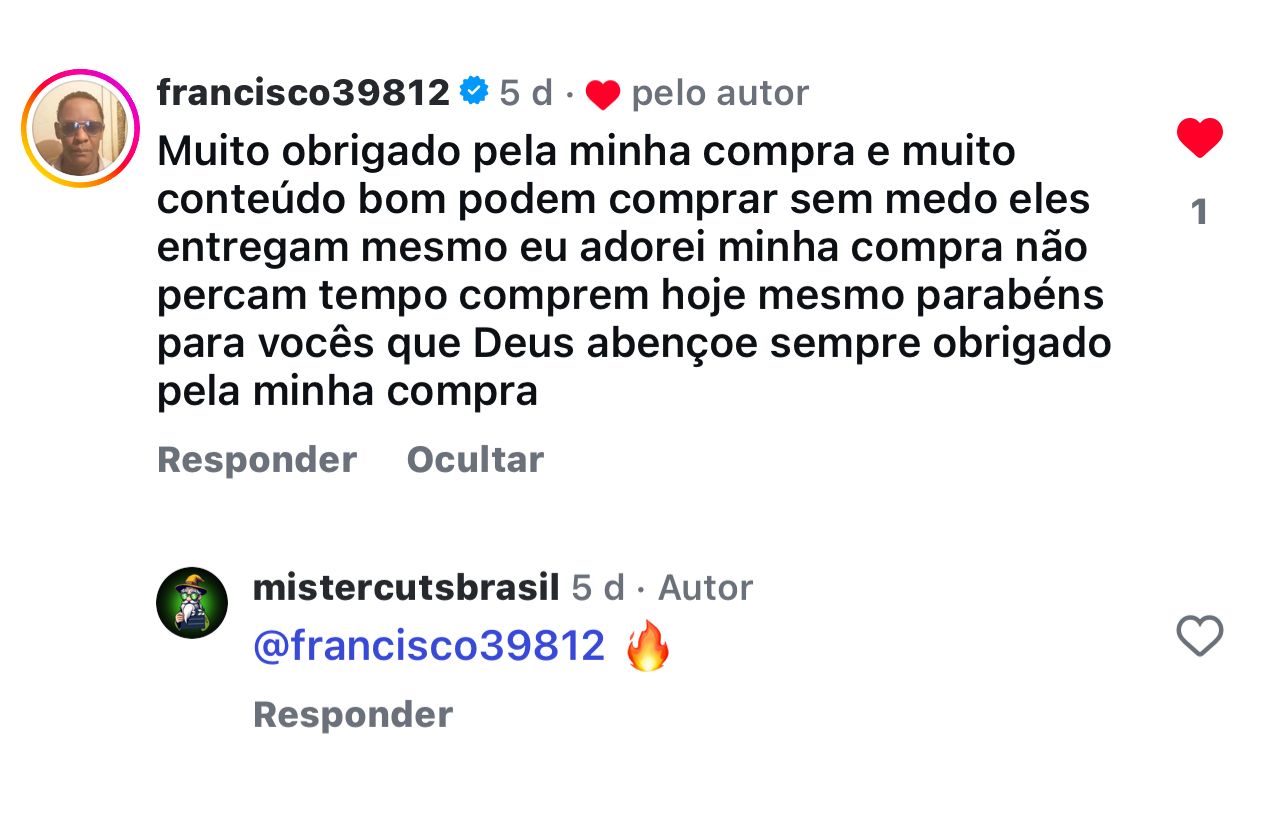Click the 'Autor' label next to mistercutsbrasil
Viewport: 1284px width, 814px height.
(705, 588)
